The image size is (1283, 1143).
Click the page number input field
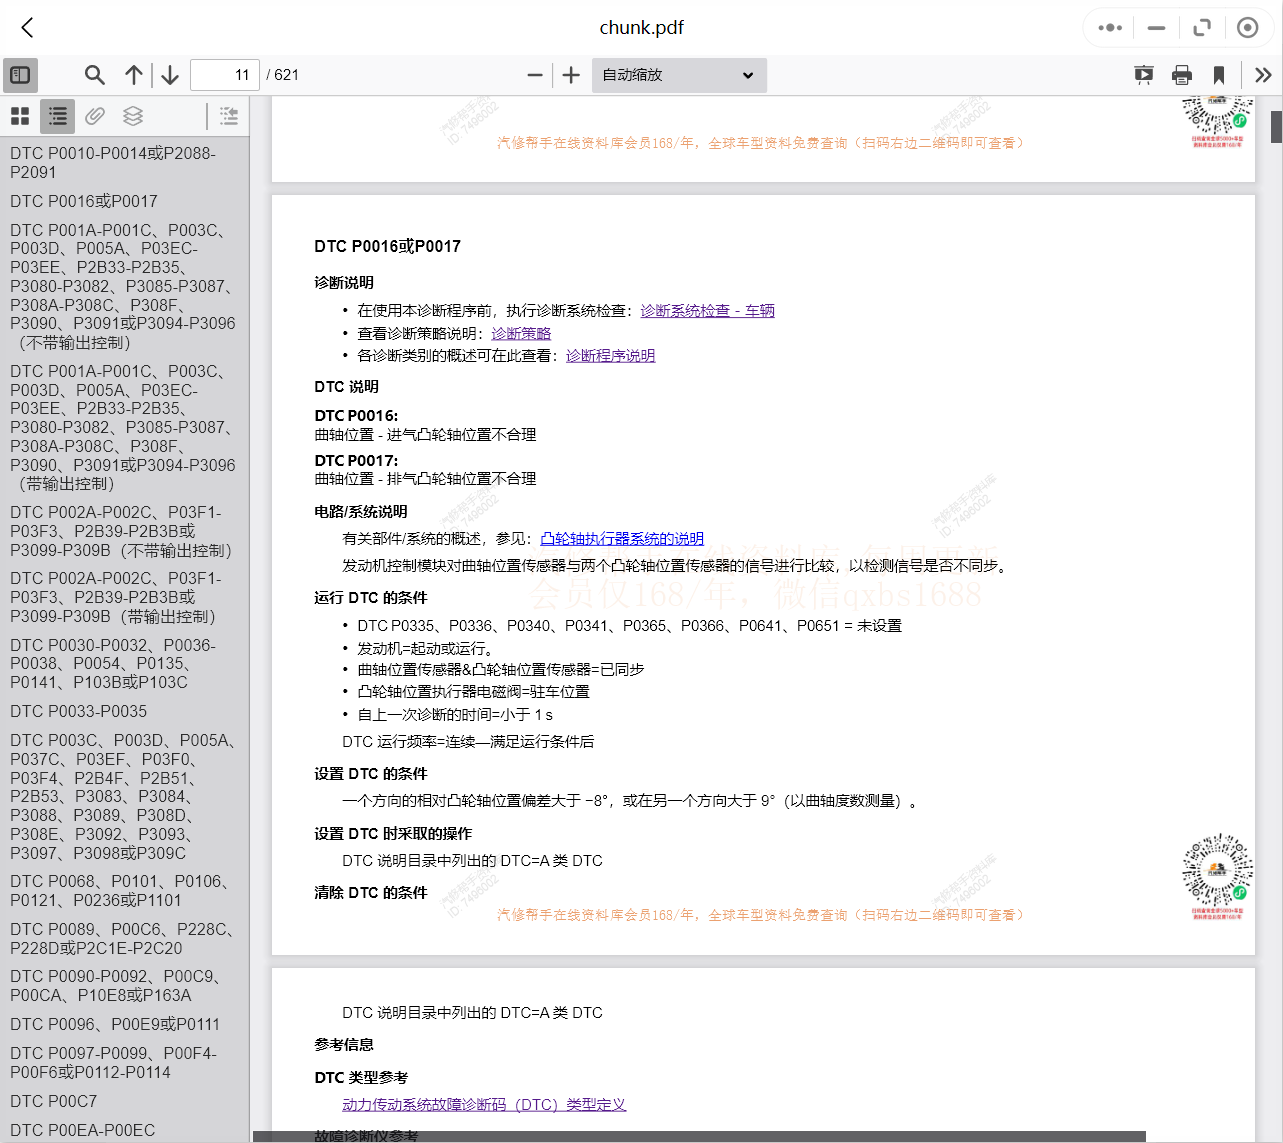coord(224,75)
